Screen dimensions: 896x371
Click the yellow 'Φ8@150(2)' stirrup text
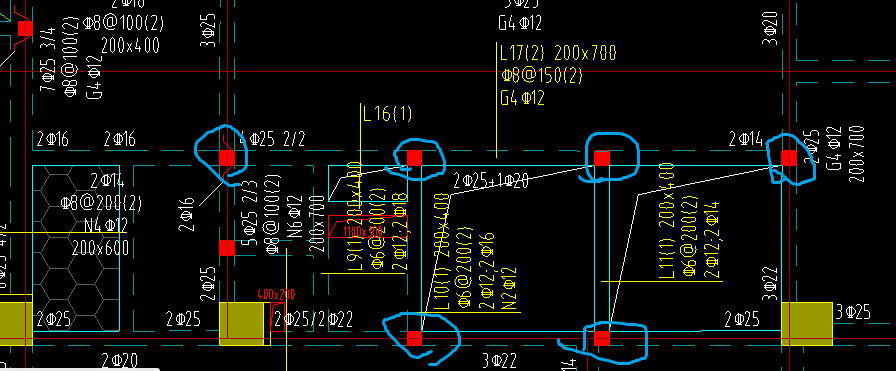click(542, 75)
